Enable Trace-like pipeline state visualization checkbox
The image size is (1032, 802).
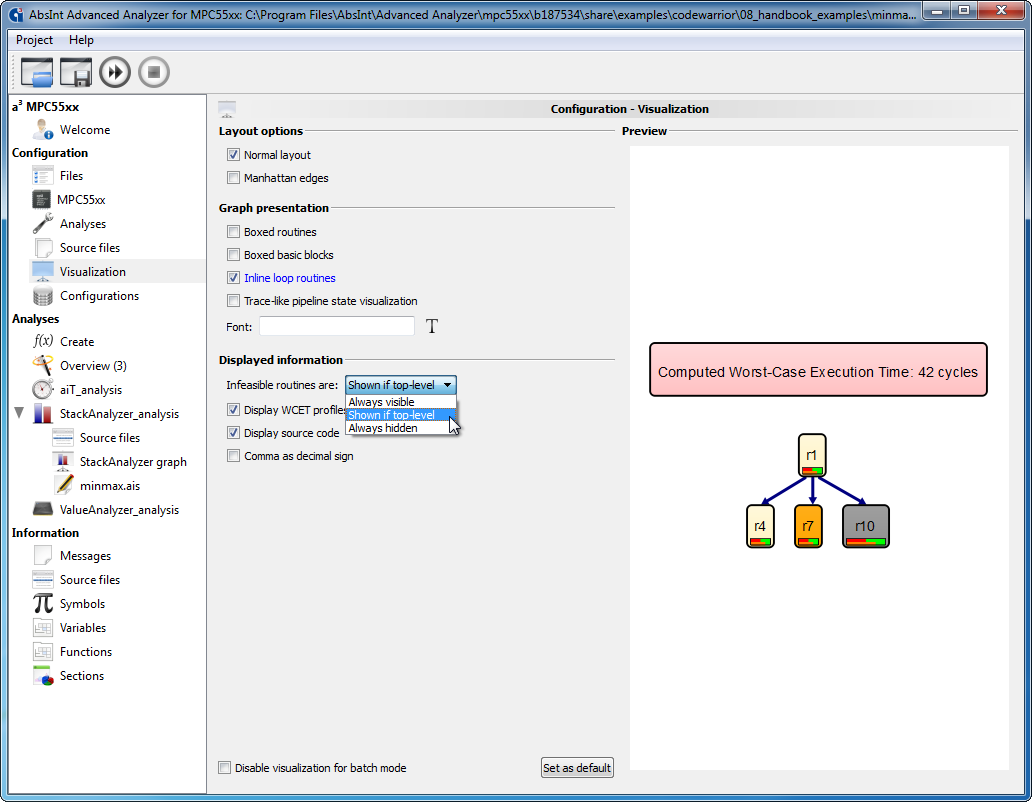233,301
